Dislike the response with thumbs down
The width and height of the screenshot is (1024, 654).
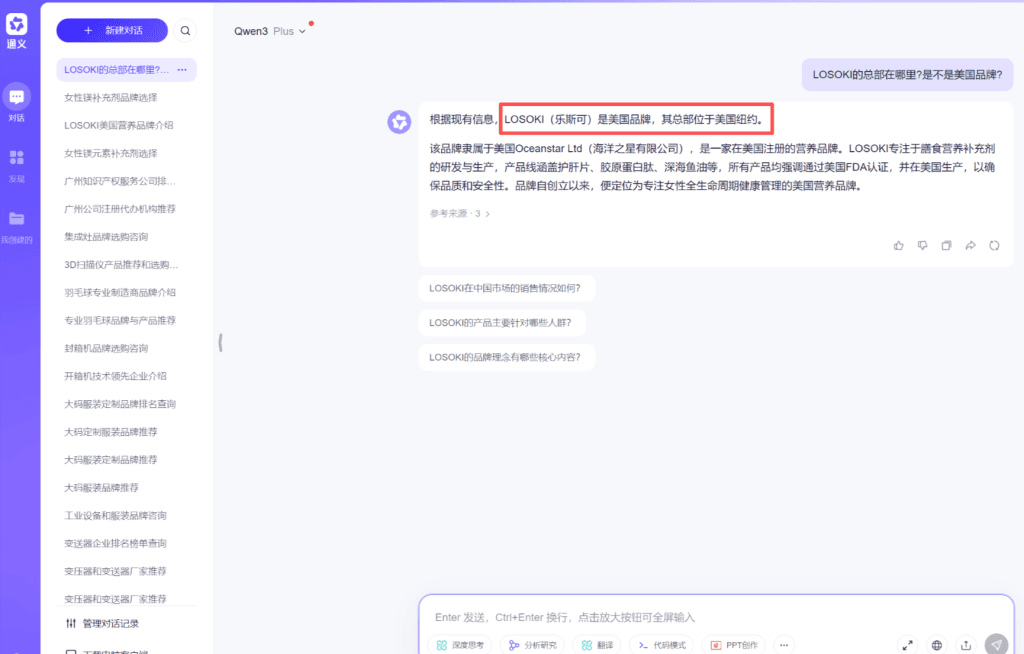coord(922,245)
